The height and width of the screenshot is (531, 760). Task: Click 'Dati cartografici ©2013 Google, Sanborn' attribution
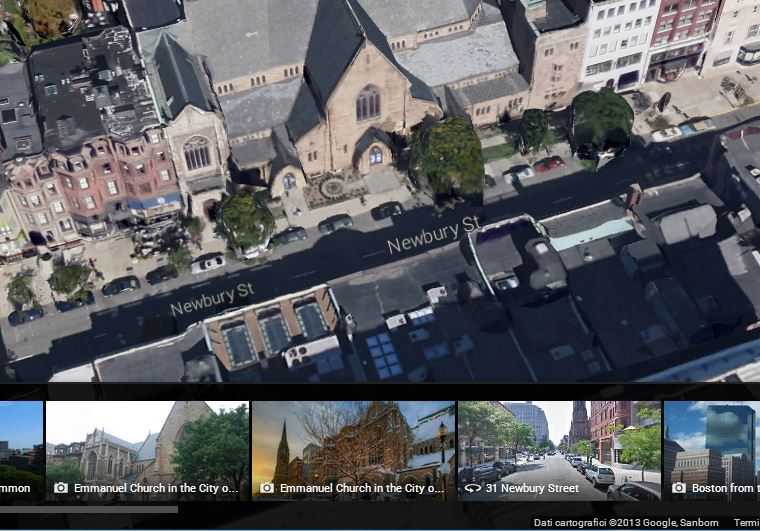coord(626,523)
